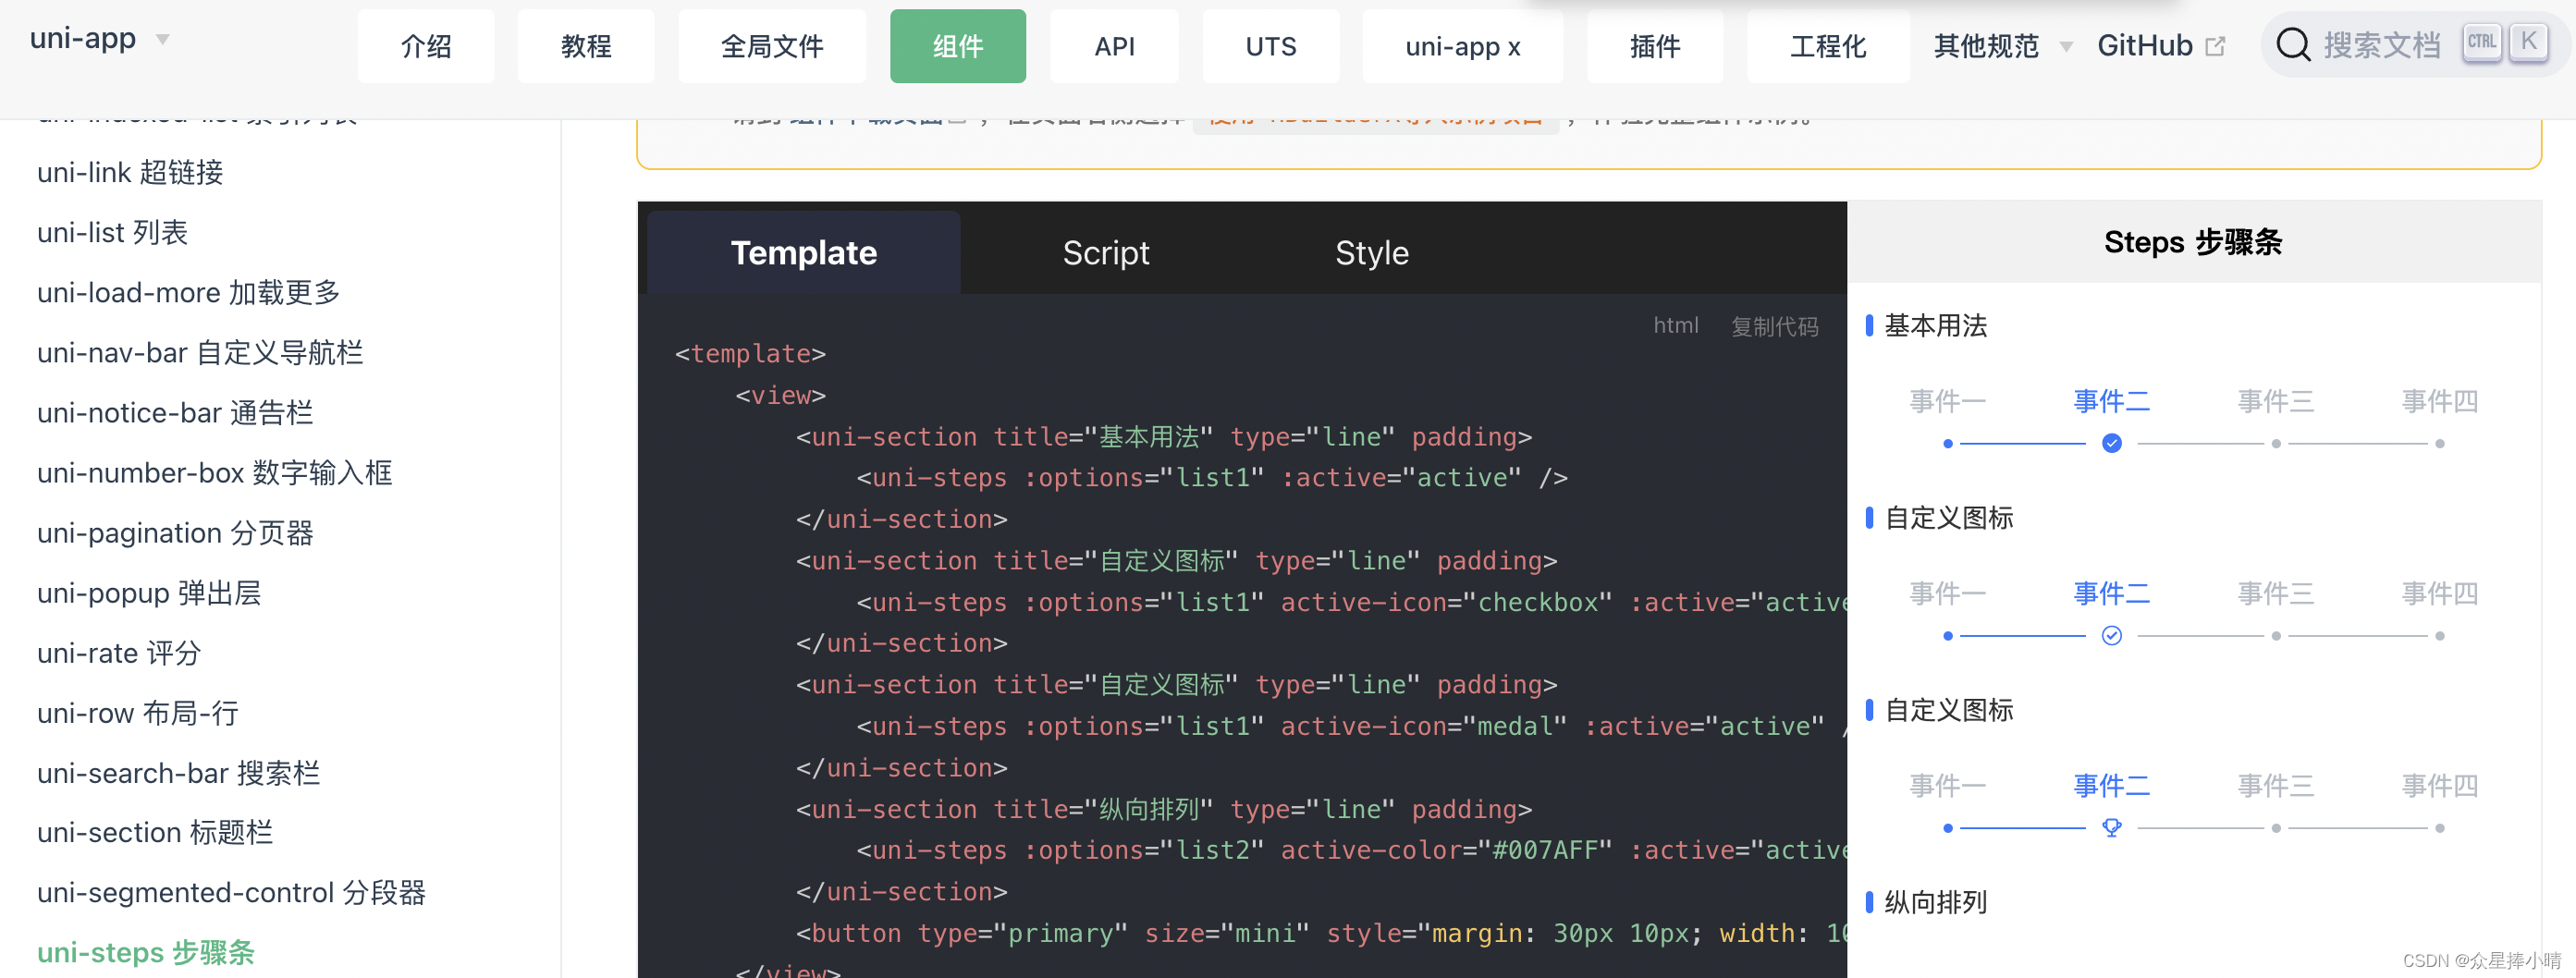Click 事件二 step in 基本用法 demo

pos(2111,401)
